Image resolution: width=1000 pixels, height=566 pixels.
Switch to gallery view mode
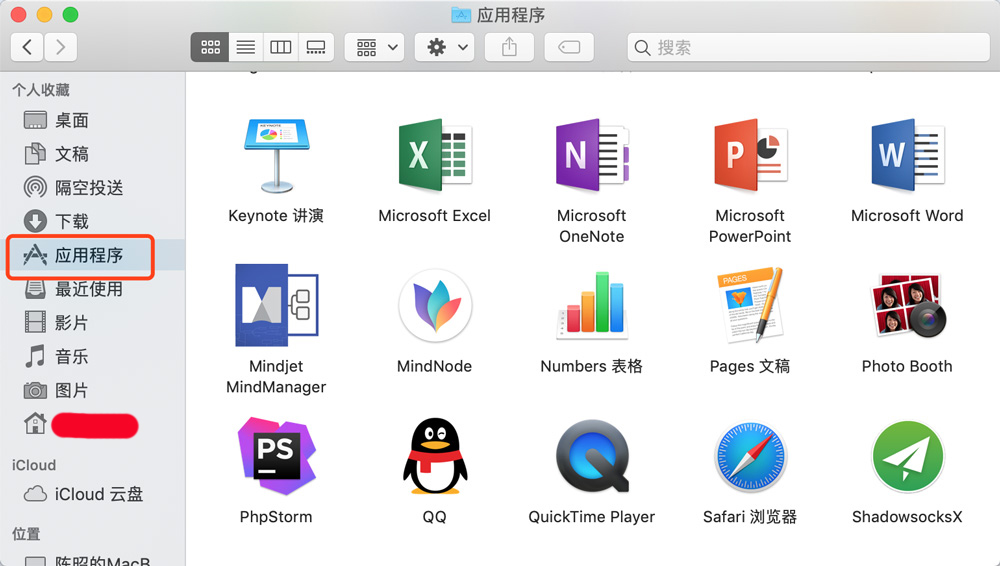[x=316, y=47]
